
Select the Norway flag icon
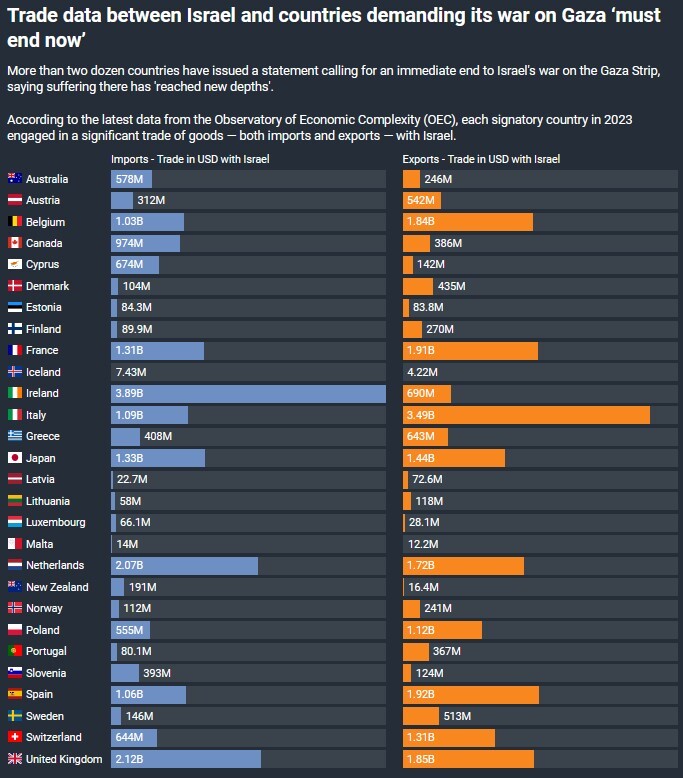[14, 608]
